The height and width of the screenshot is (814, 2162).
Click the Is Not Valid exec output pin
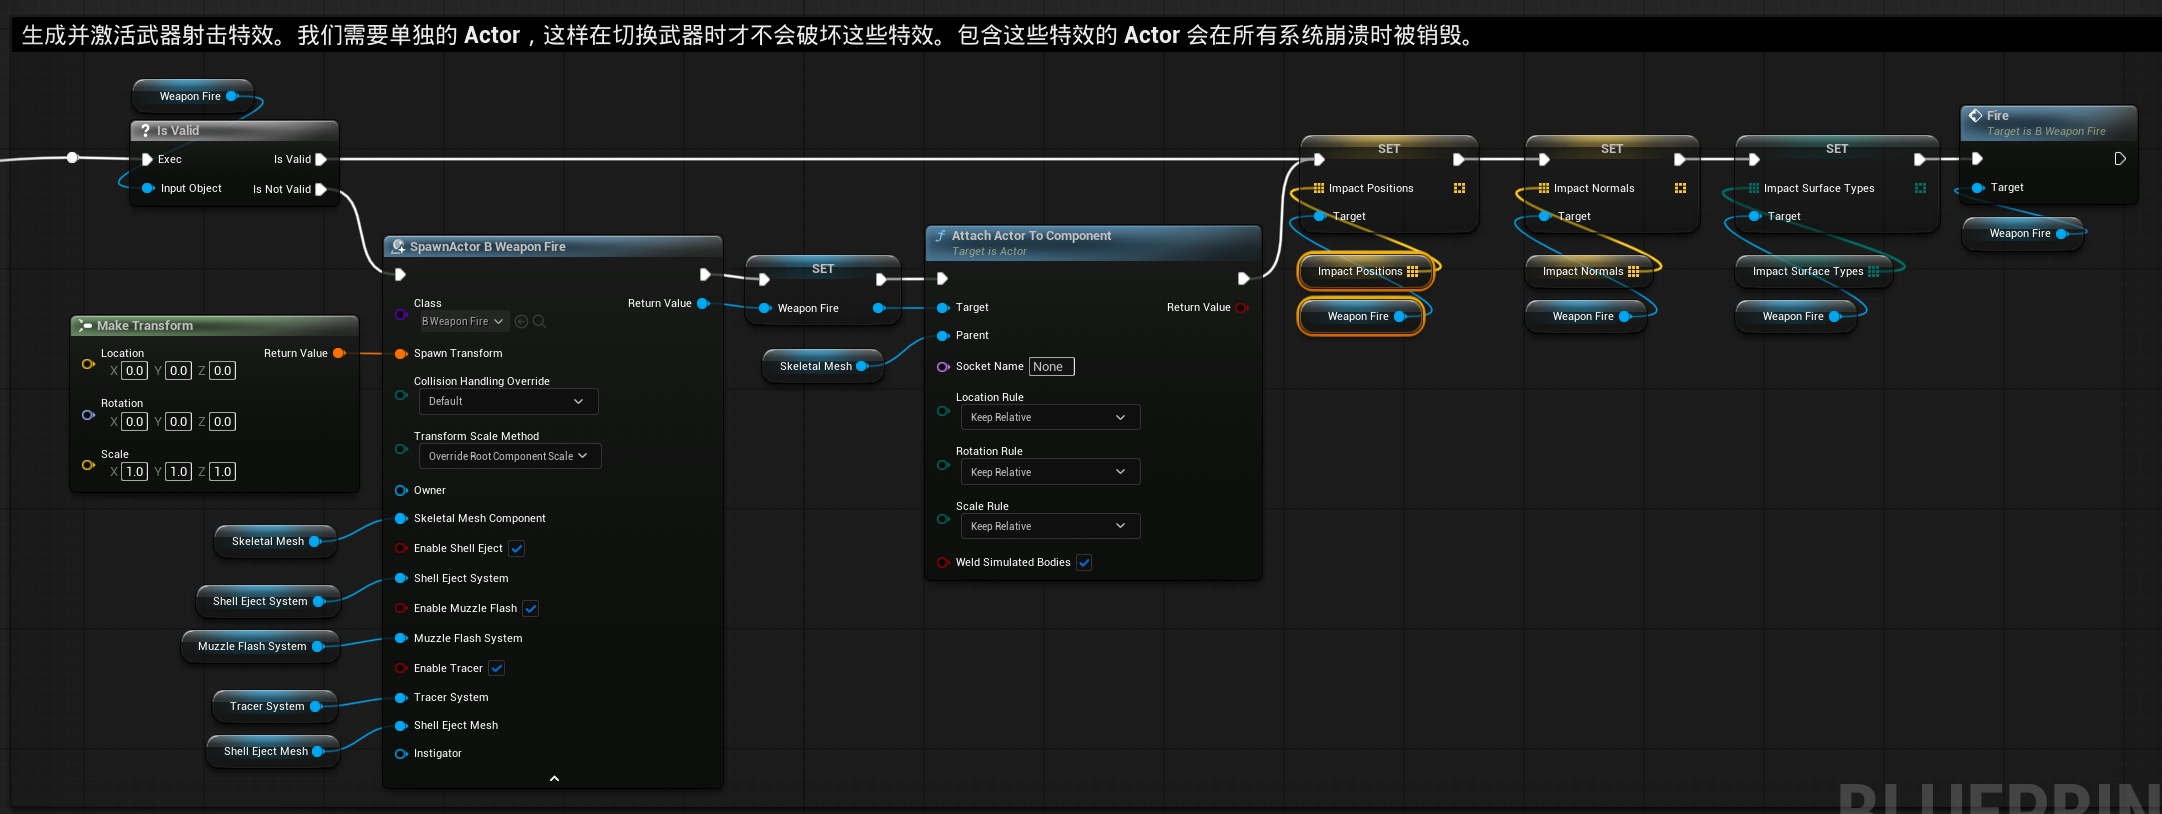coord(321,189)
